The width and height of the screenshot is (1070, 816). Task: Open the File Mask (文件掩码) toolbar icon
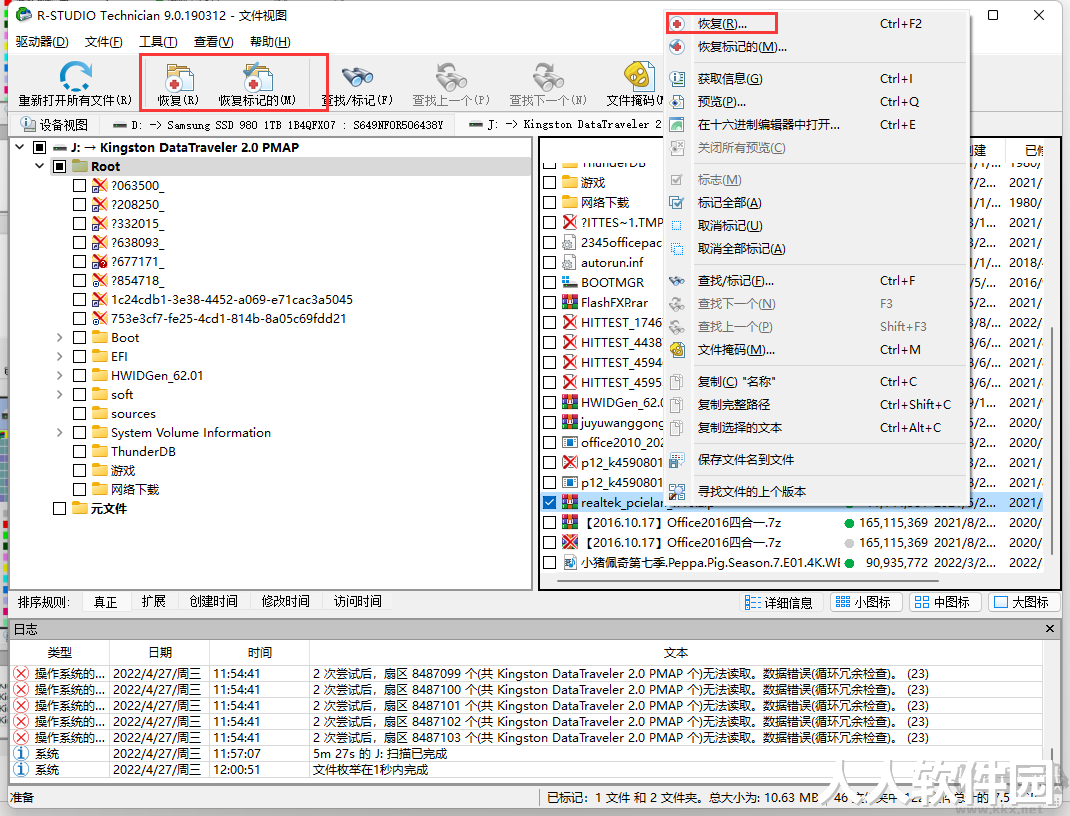639,76
